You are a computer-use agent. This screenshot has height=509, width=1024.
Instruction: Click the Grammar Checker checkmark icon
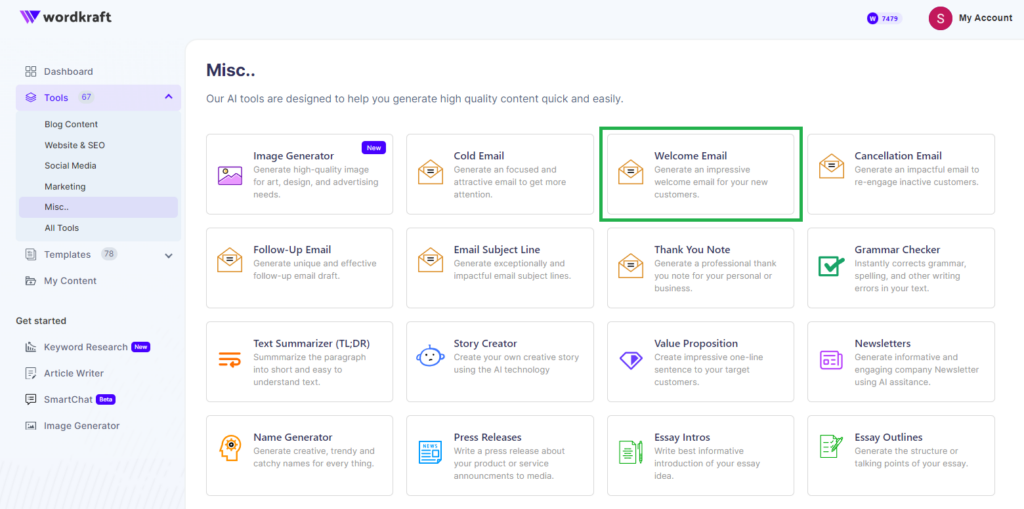[831, 267]
